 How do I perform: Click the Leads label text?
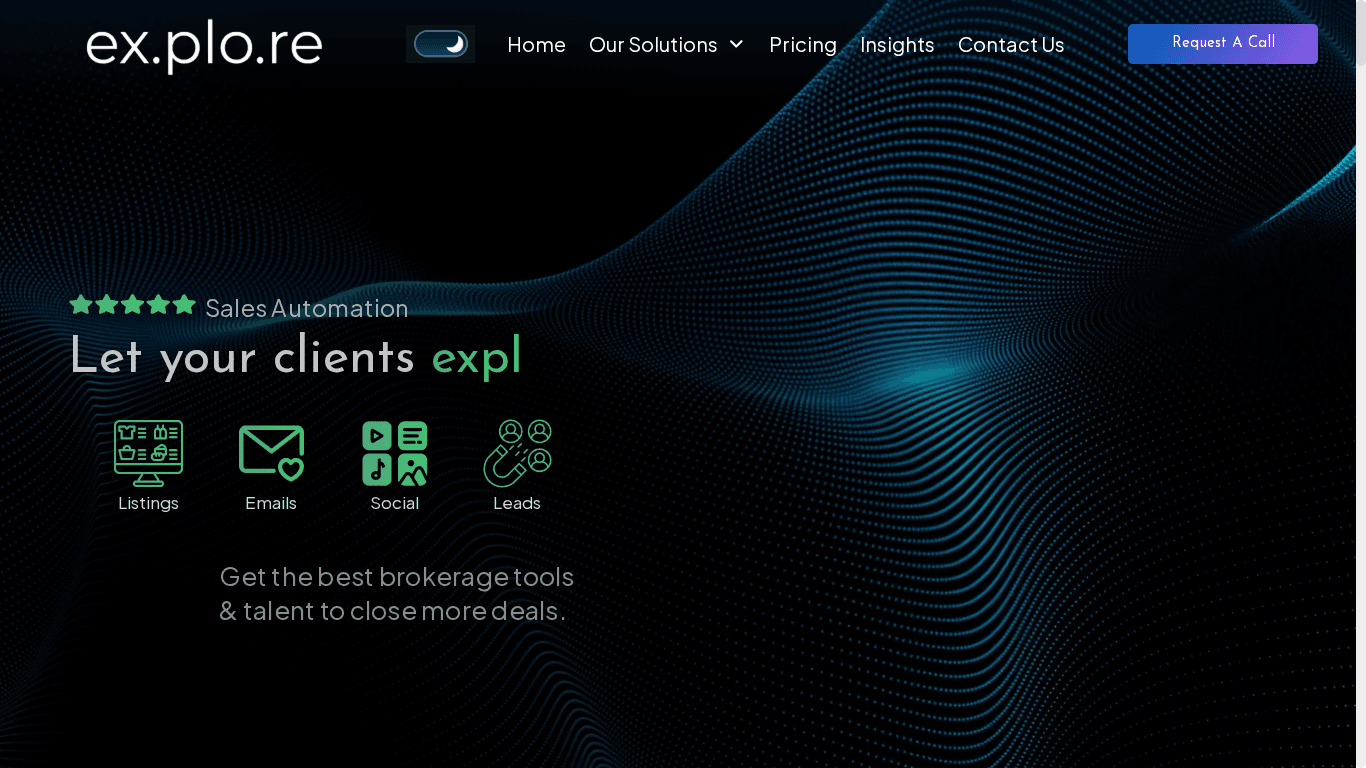(517, 503)
